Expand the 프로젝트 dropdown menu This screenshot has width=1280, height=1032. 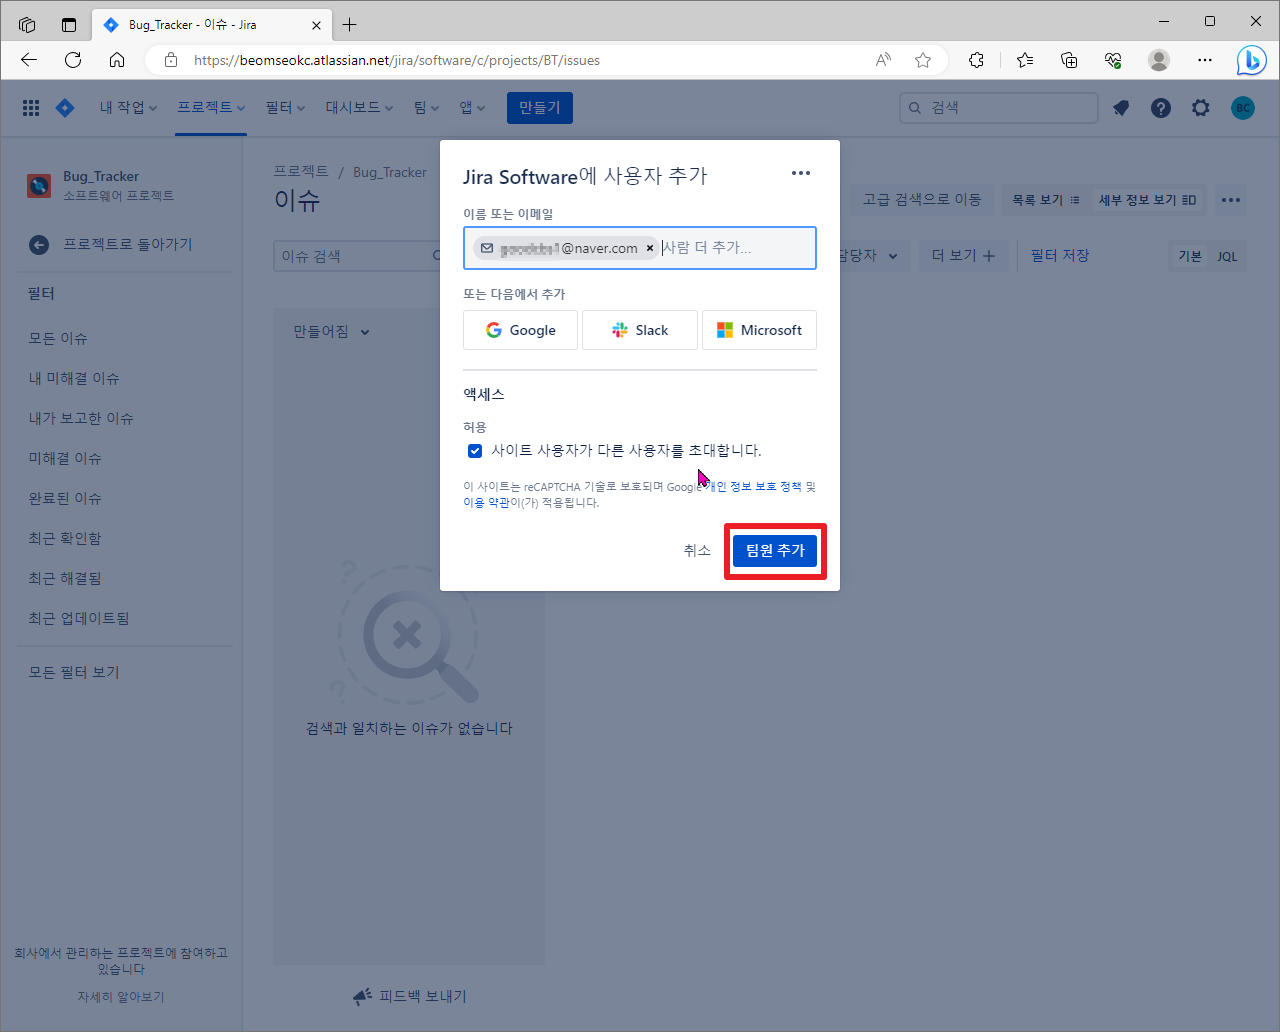(211, 108)
